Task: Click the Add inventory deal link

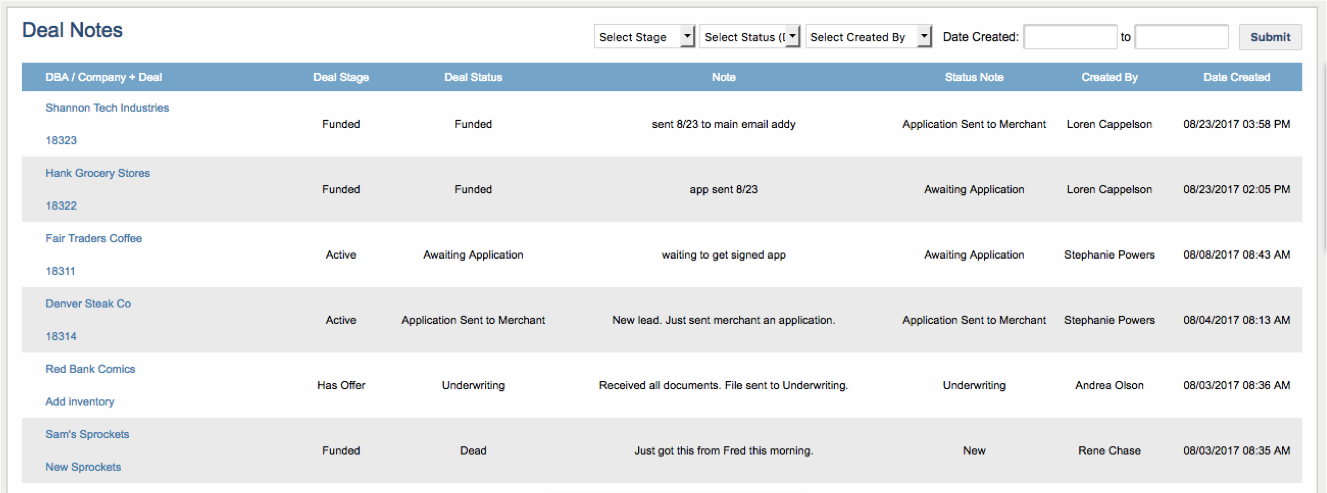Action: click(x=80, y=402)
